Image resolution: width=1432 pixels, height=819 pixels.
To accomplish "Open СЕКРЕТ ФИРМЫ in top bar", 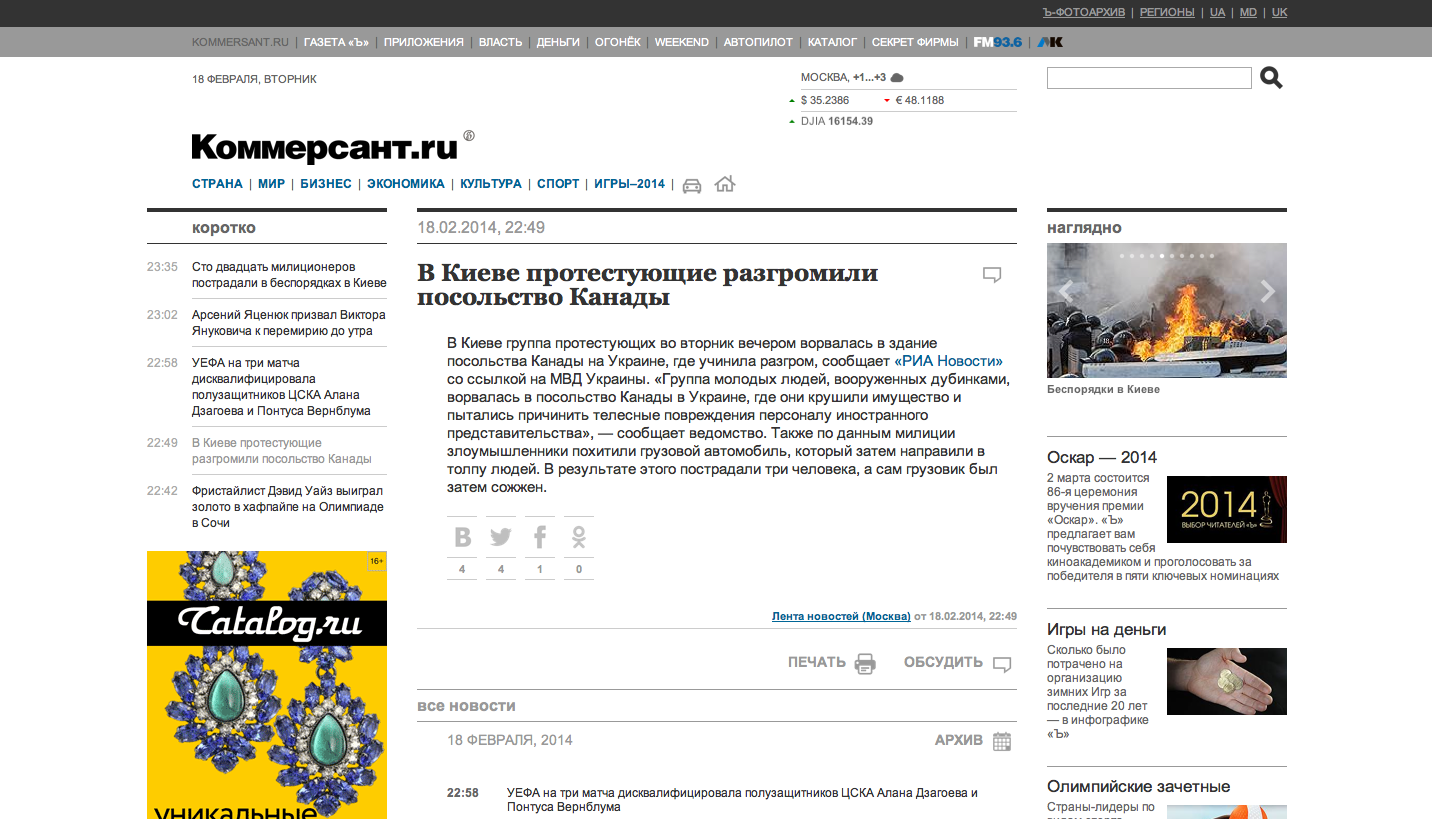I will [915, 42].
